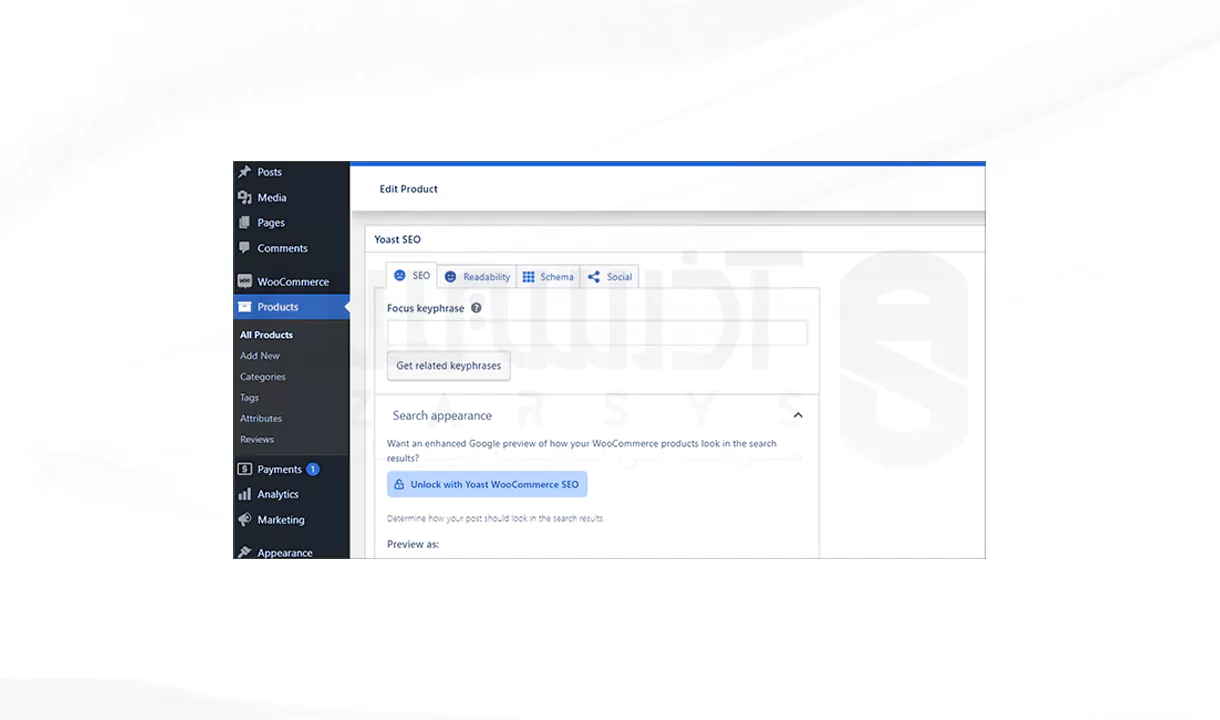This screenshot has width=1220, height=720.
Task: Select Add New under Products
Action: point(260,356)
